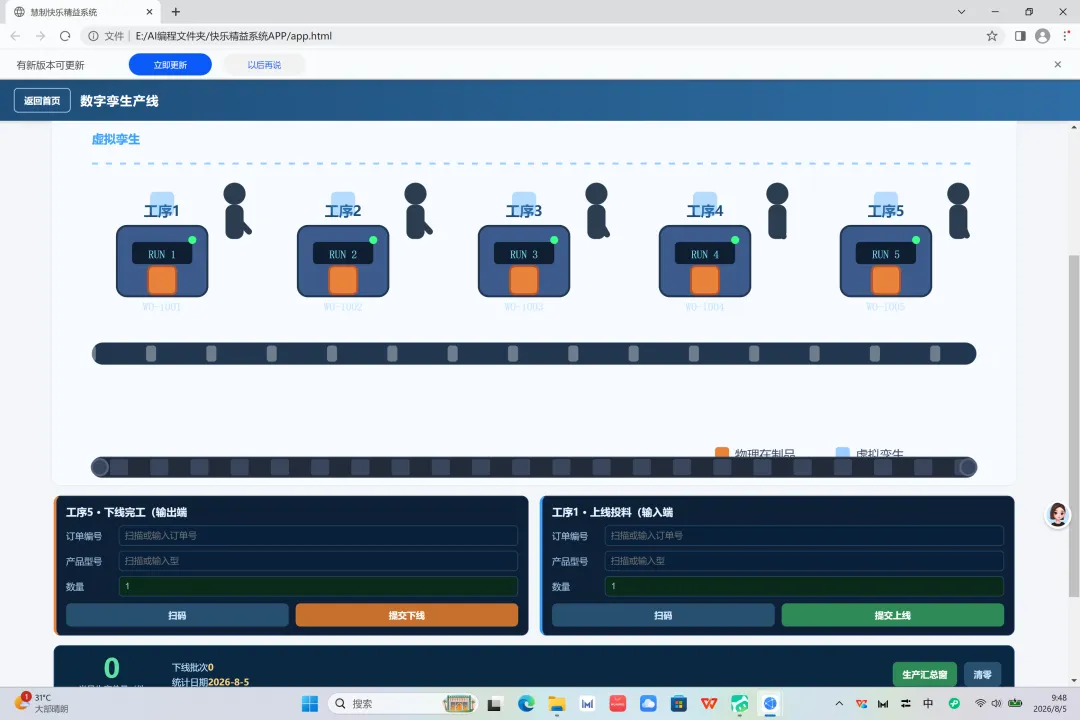Open the floating assistant avatar
Image resolution: width=1080 pixels, height=720 pixels.
(1058, 515)
